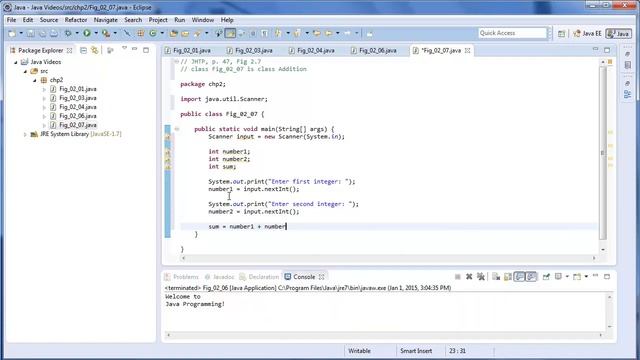Open the File menu

point(11,20)
